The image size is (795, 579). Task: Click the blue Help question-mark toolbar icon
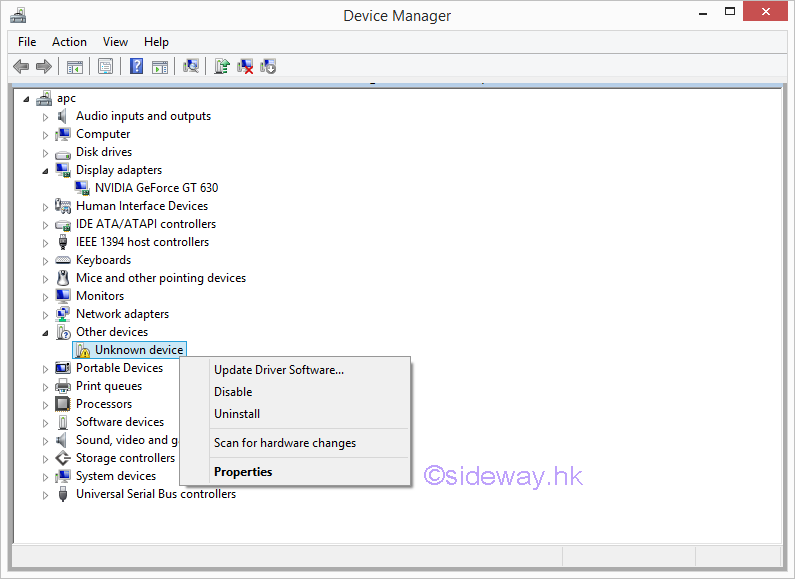point(137,67)
